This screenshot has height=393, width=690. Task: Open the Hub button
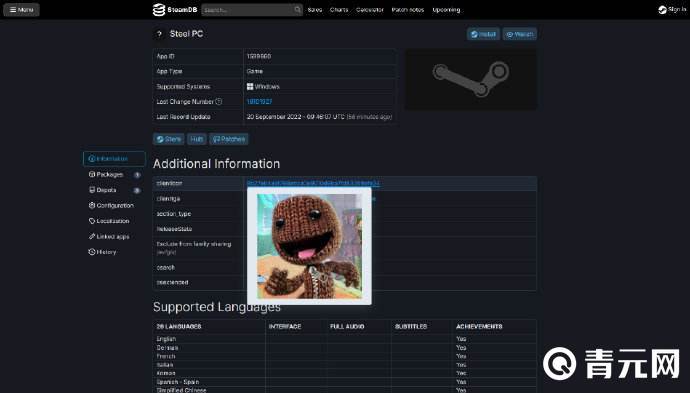click(196, 139)
